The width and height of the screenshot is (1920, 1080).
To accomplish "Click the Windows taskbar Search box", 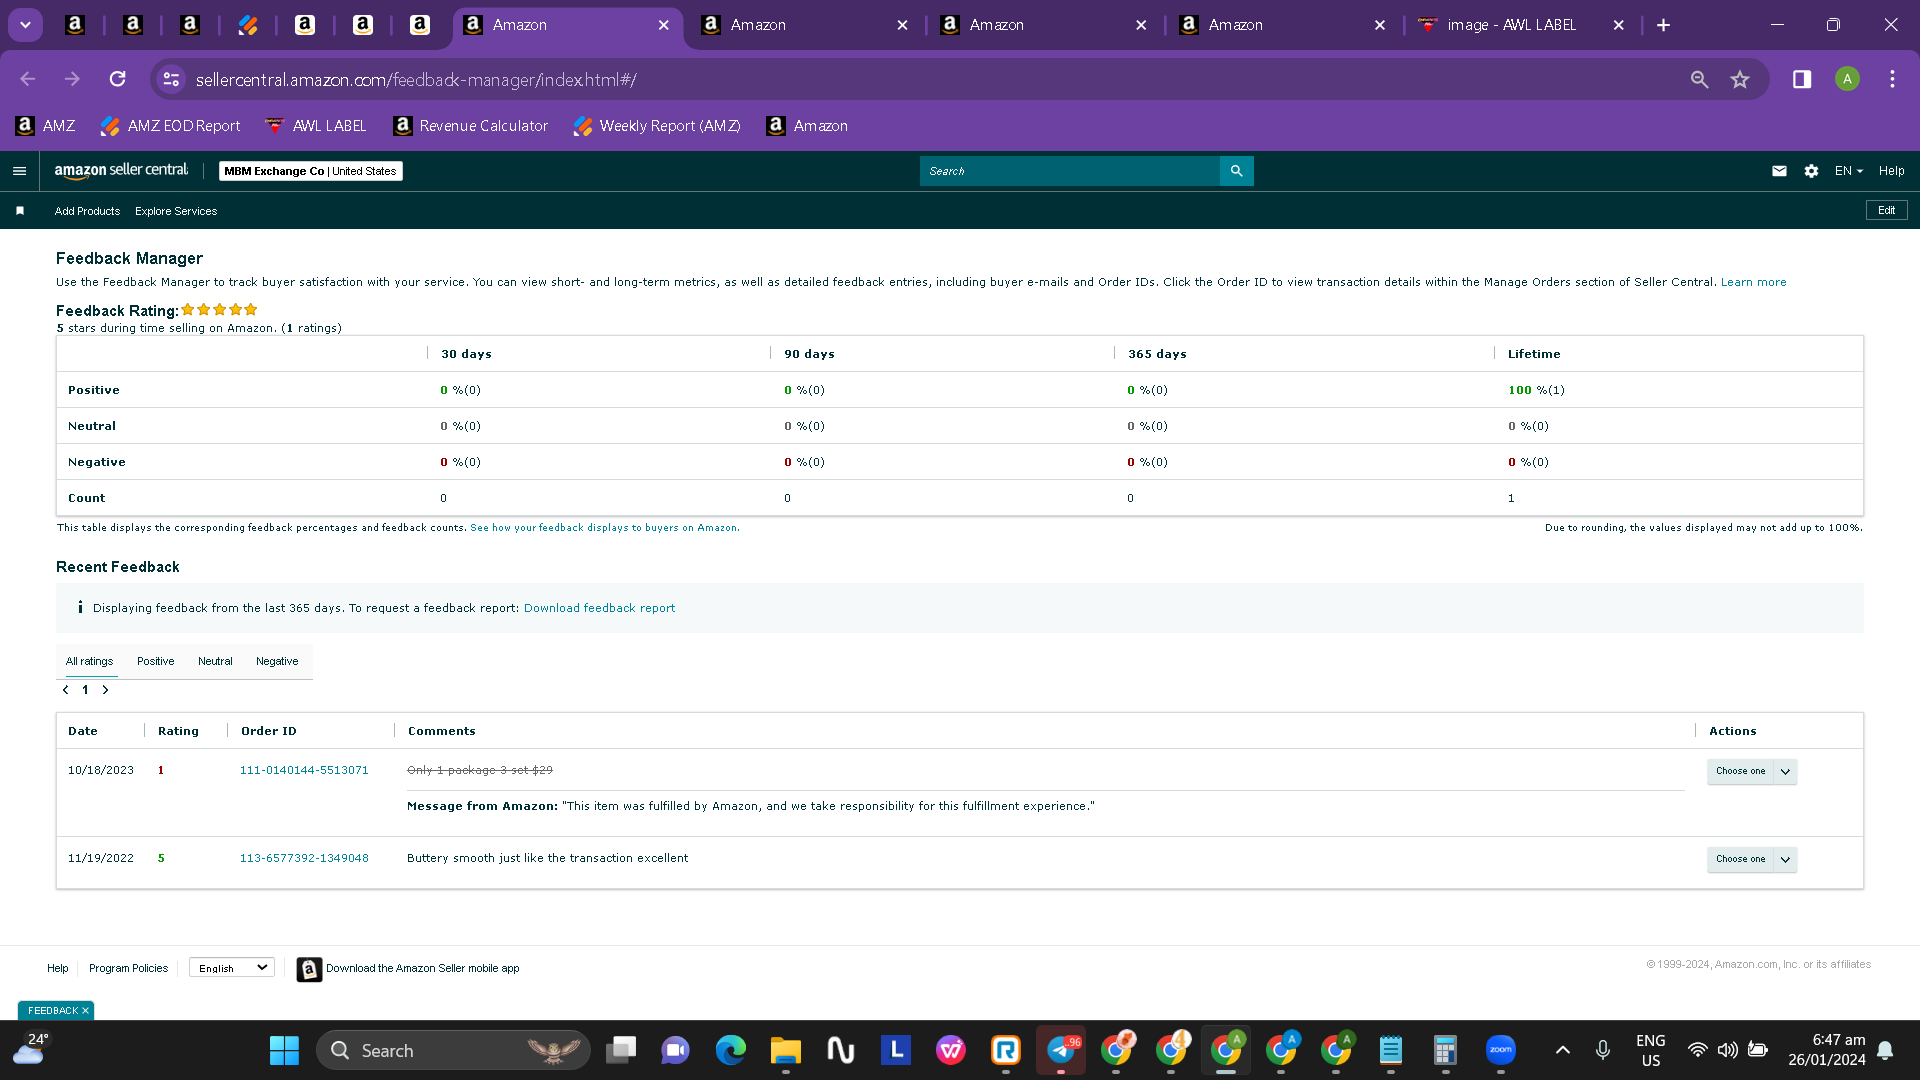I will 453,1050.
